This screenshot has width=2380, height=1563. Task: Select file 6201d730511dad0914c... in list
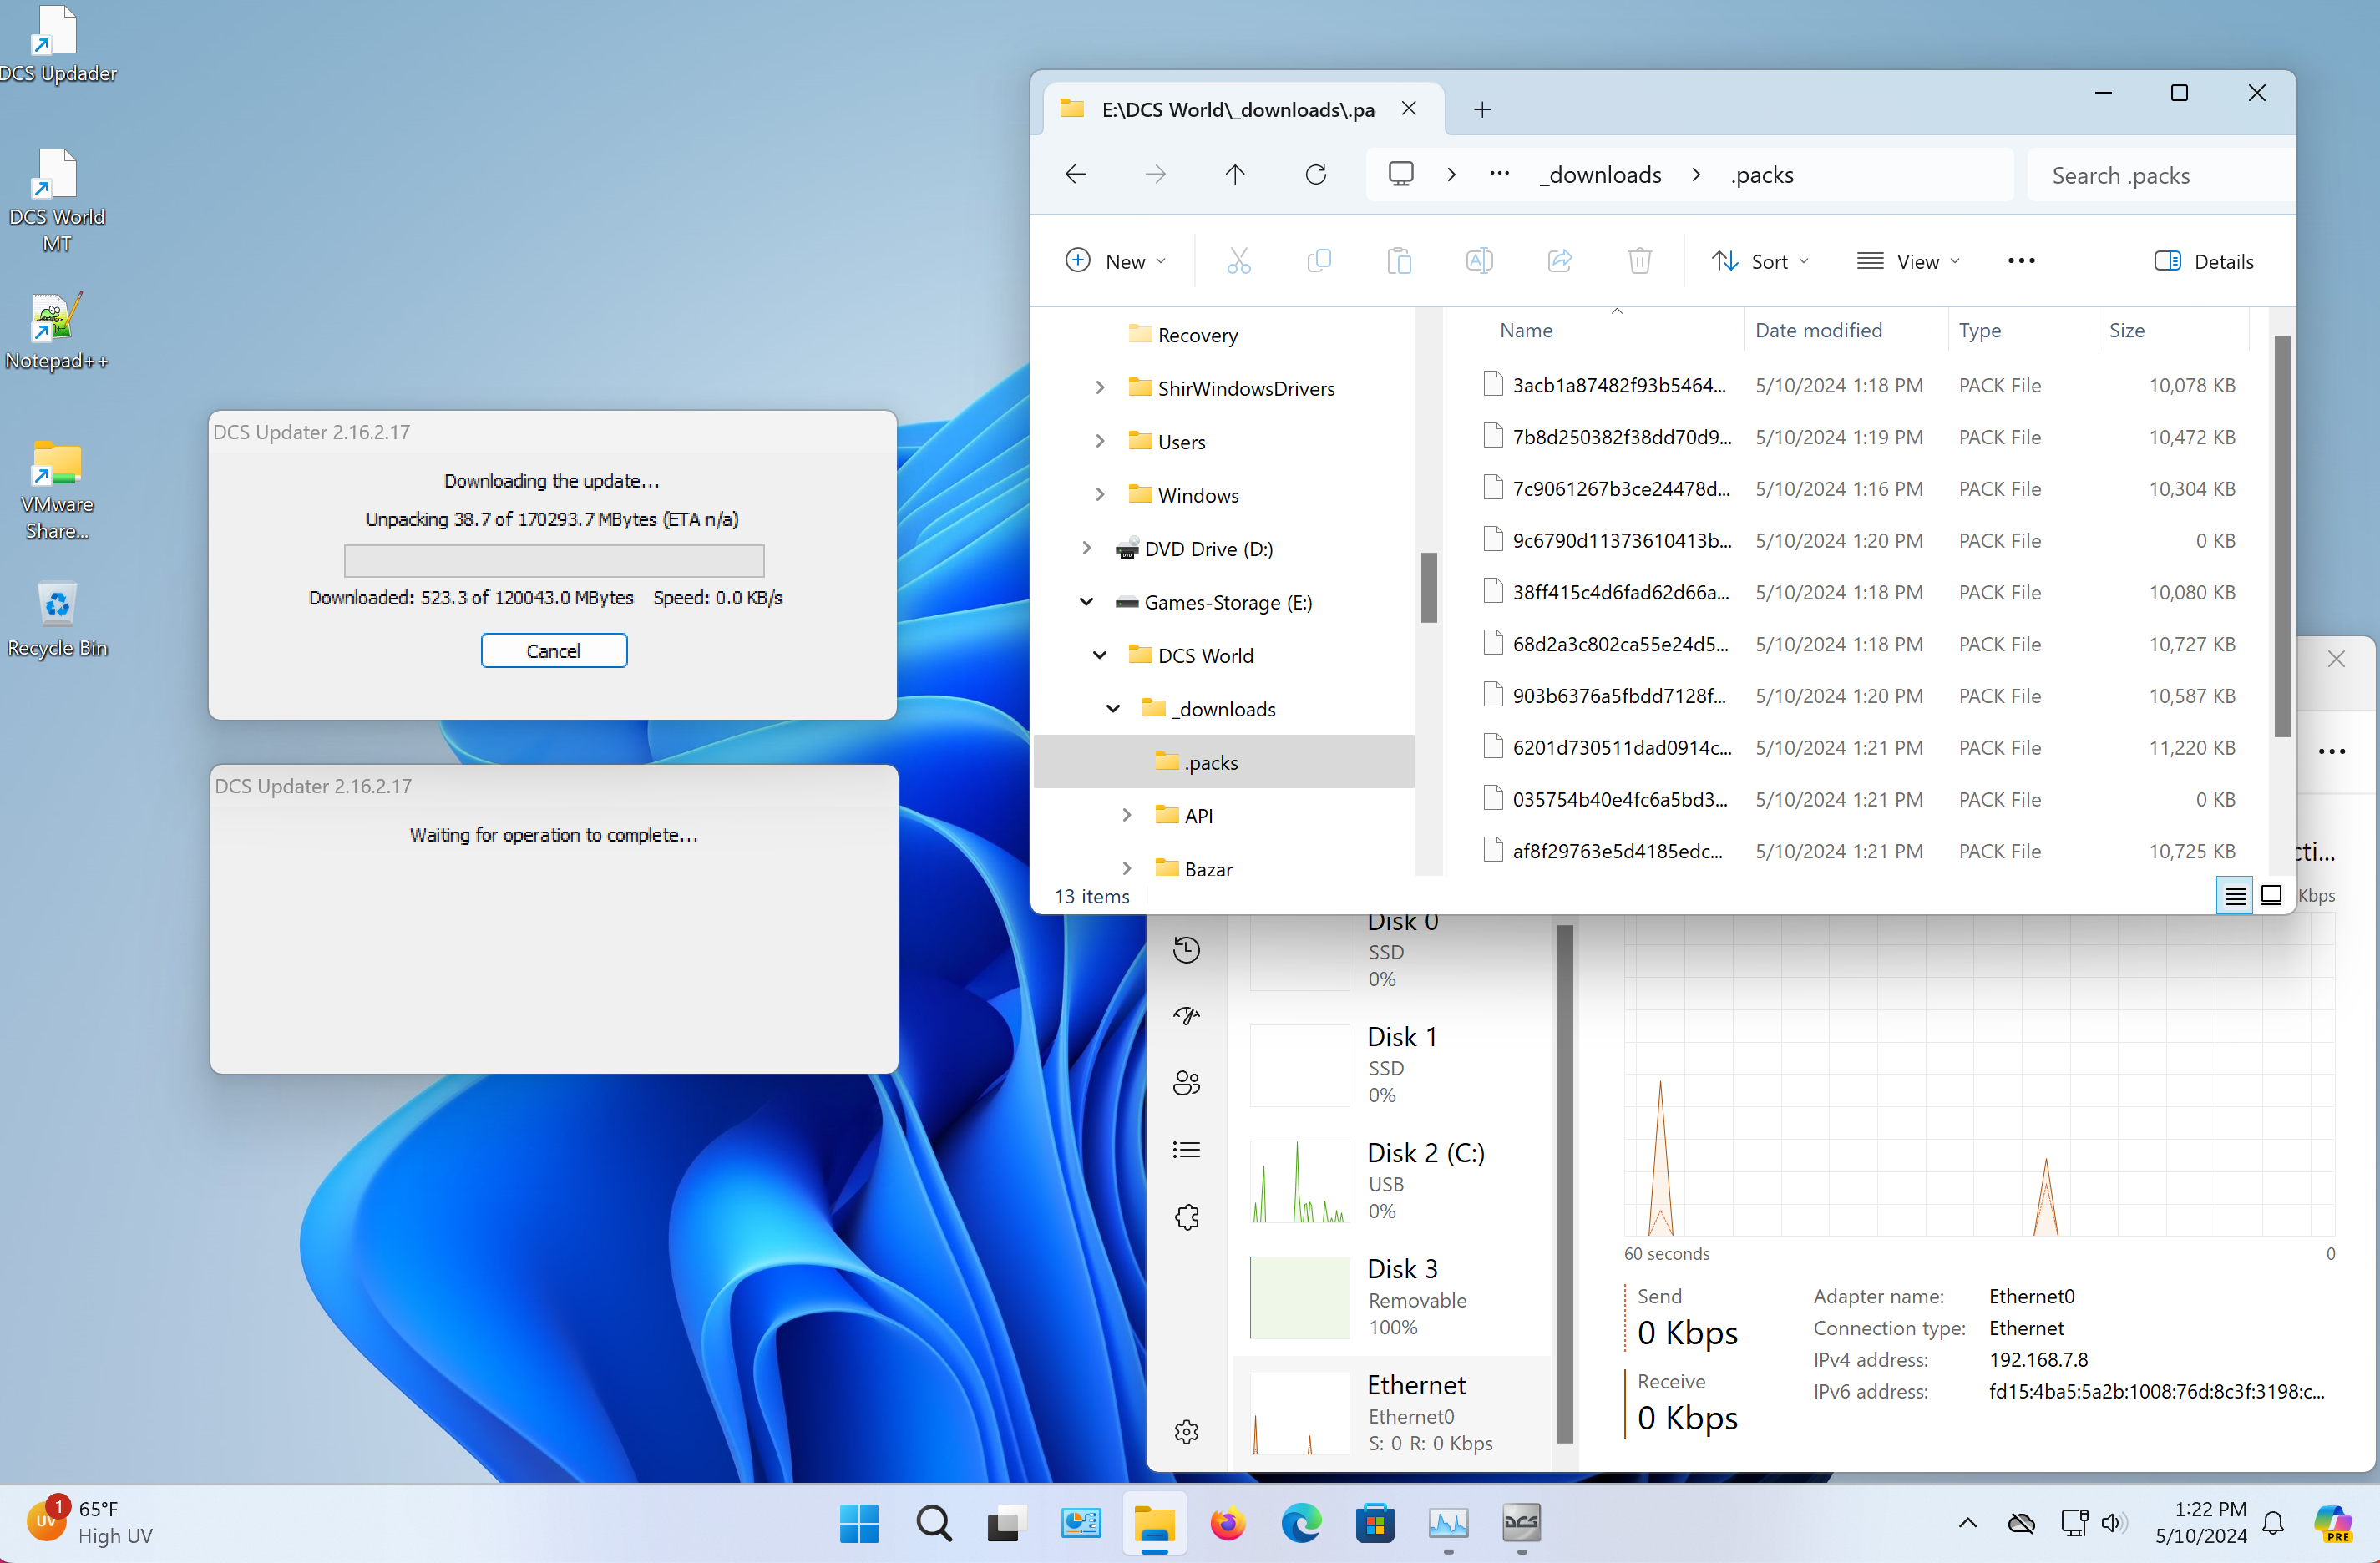pos(1860,747)
